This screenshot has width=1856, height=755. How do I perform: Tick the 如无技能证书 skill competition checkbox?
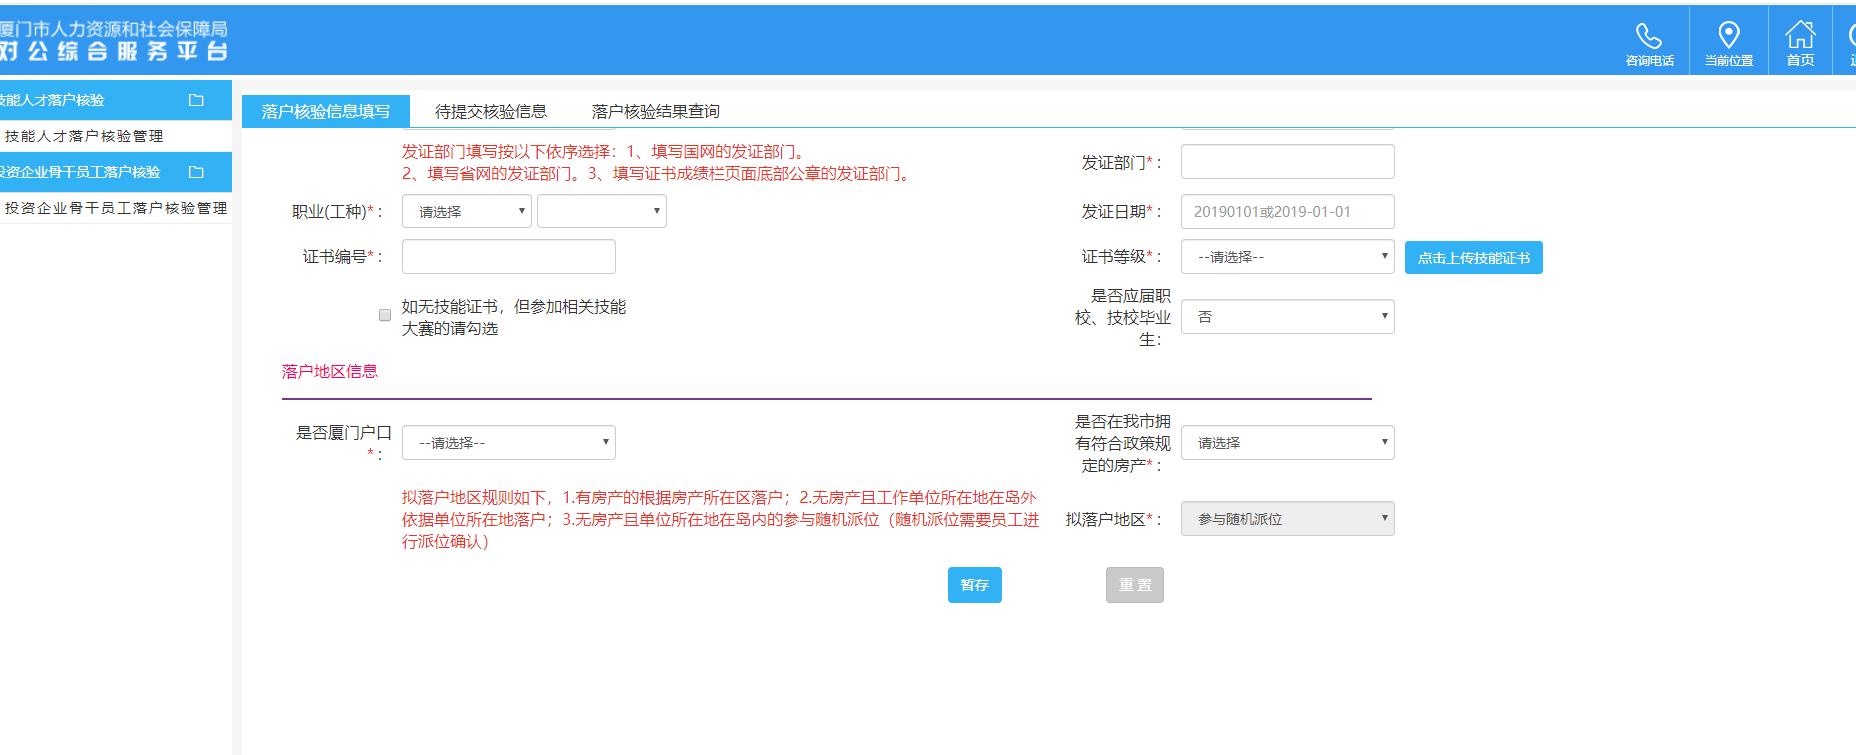tap(385, 315)
